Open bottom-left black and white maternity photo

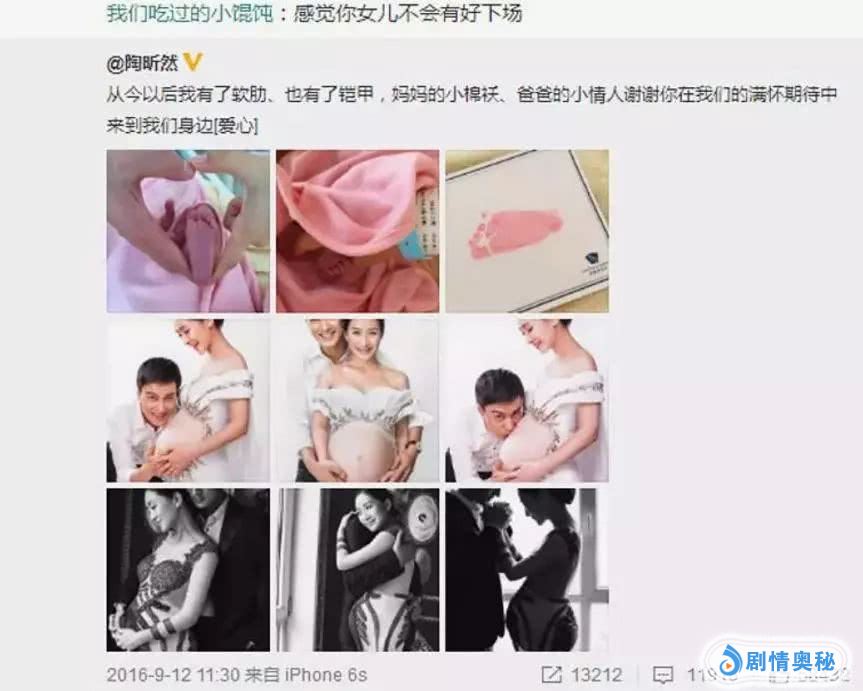click(x=188, y=570)
